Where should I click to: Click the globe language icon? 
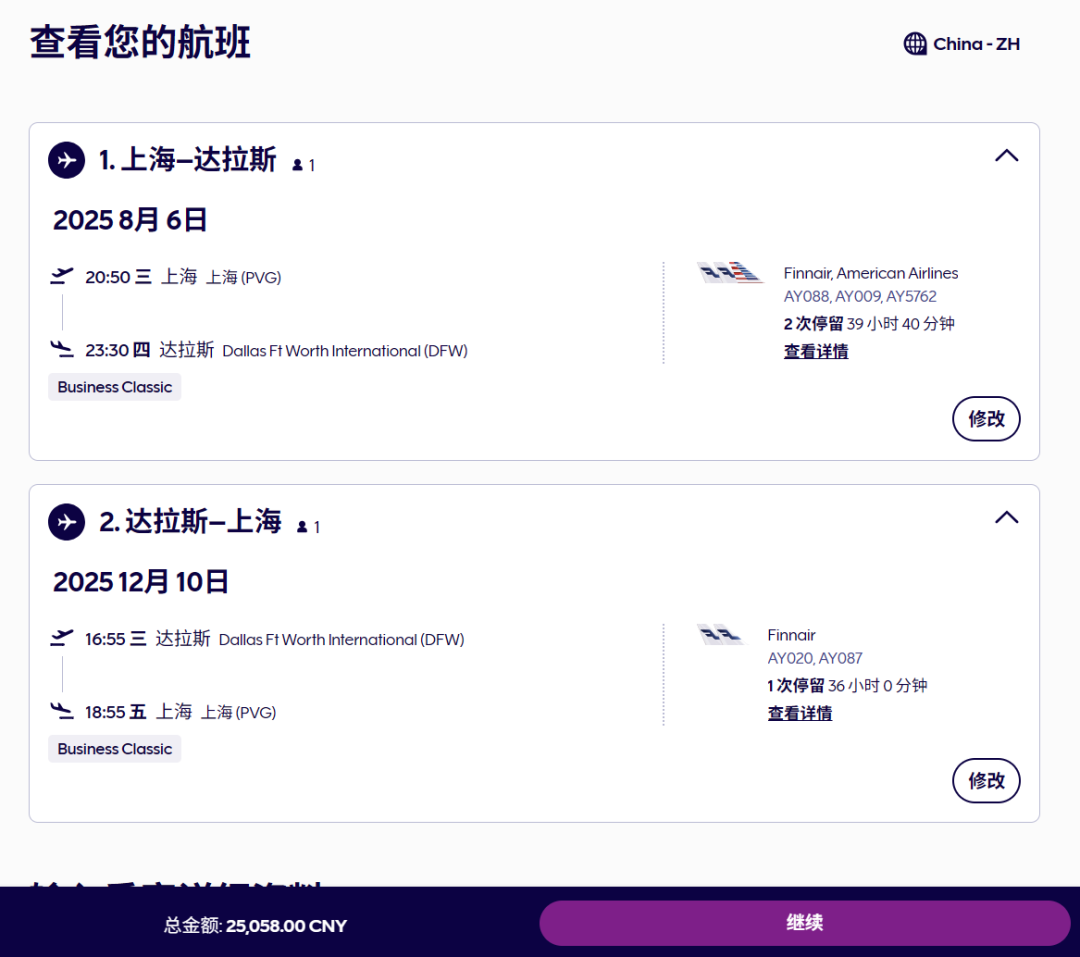pos(914,44)
